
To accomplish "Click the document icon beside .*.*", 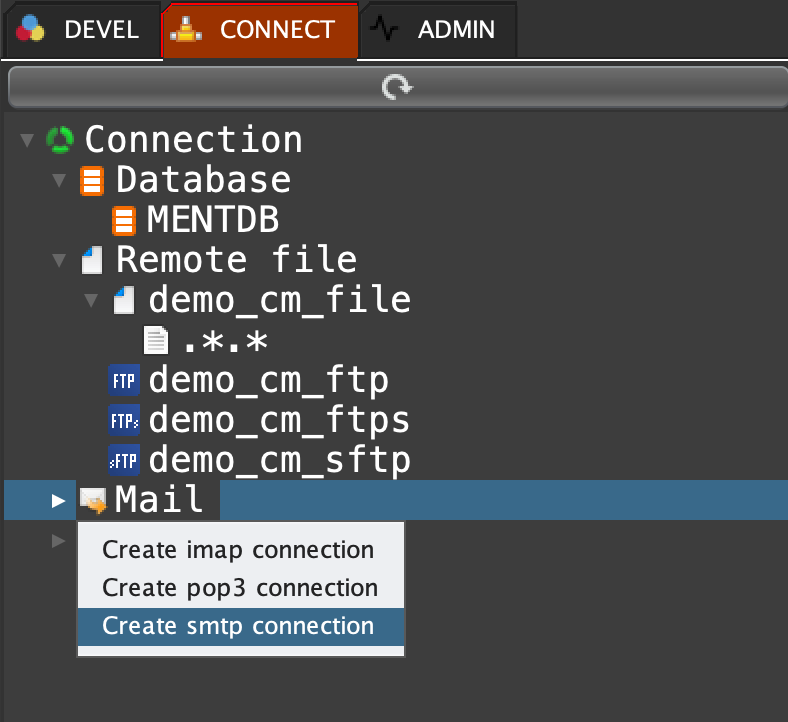I will [156, 341].
